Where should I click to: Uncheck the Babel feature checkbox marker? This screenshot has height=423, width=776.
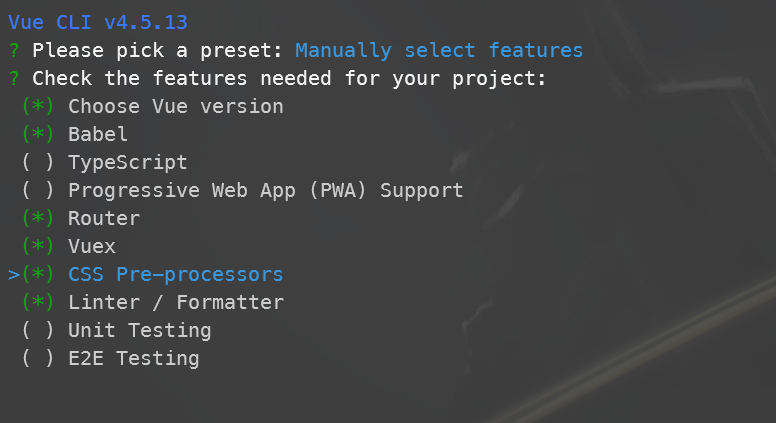click(x=38, y=134)
